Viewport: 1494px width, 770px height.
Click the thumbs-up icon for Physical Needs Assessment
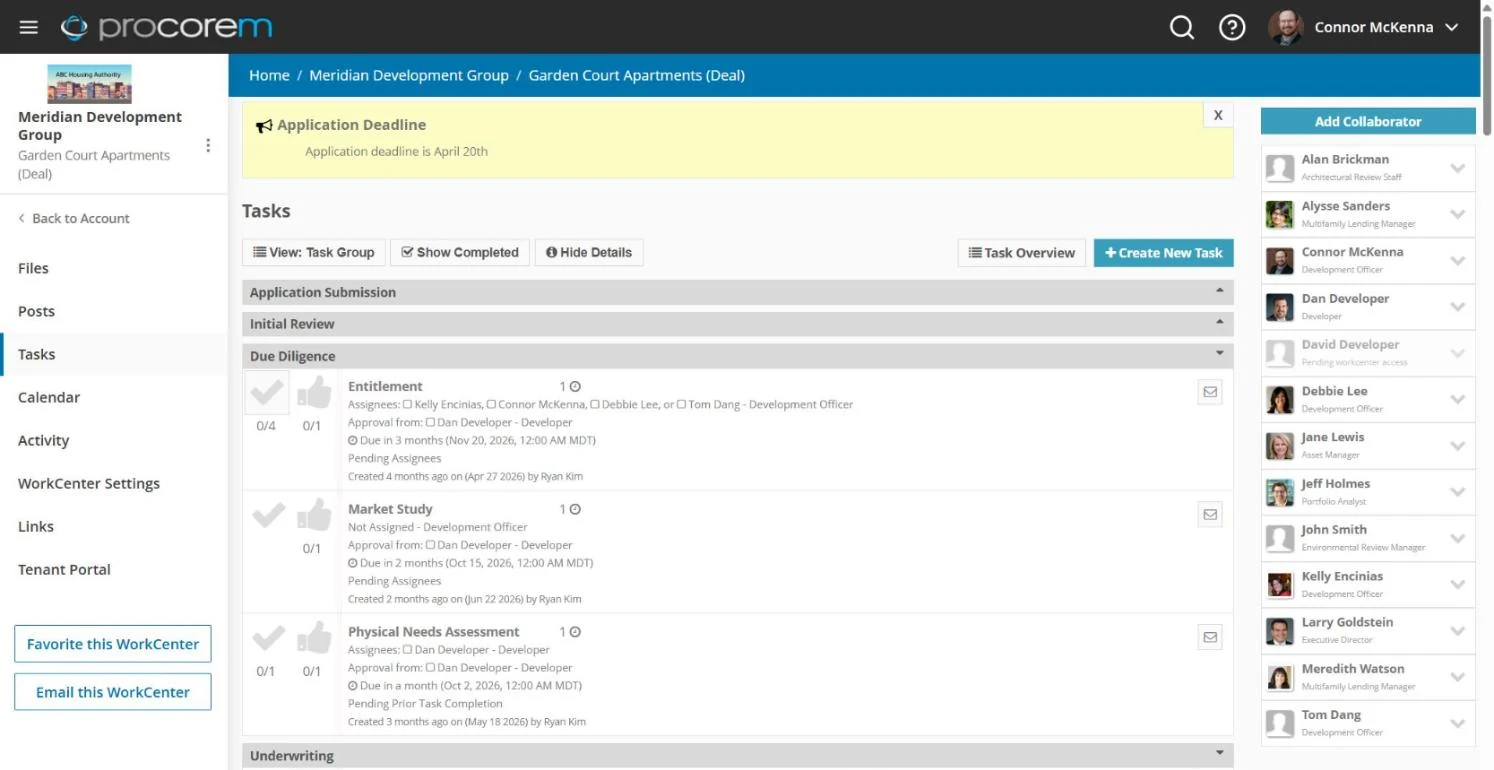[314, 637]
